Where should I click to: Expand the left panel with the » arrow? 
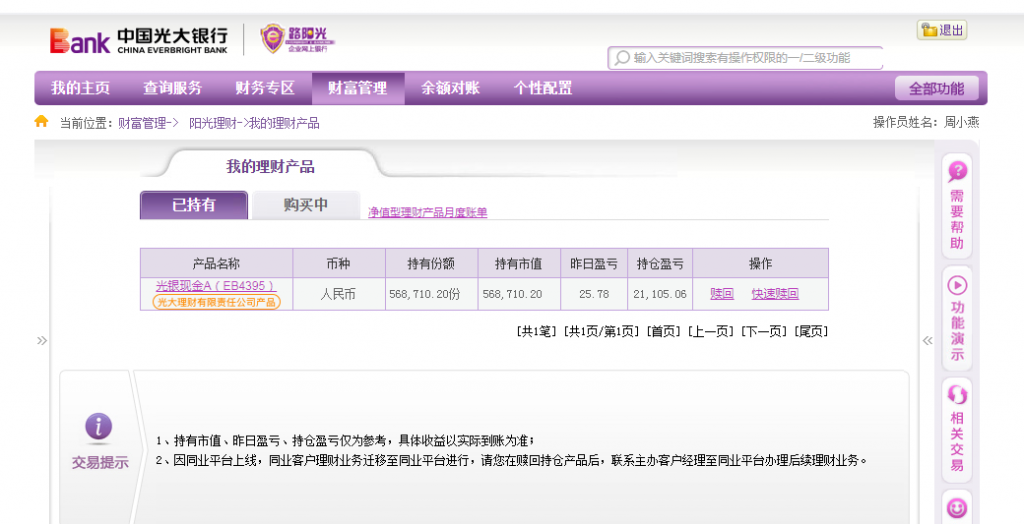42,341
